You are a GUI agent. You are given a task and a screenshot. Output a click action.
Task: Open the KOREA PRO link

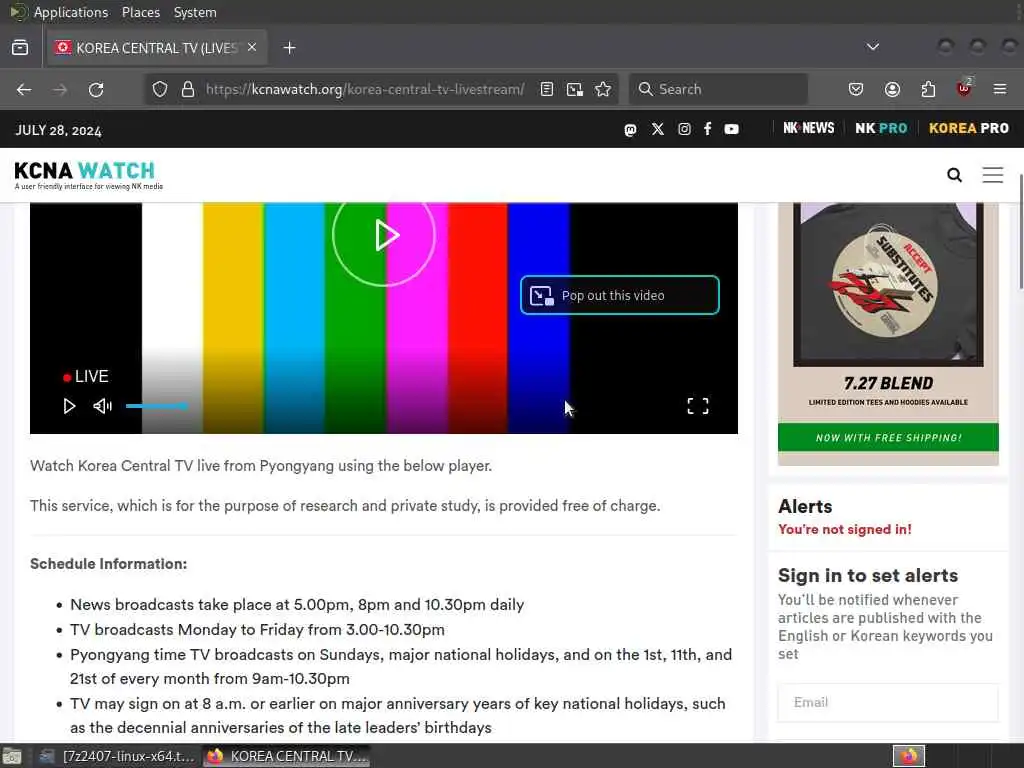click(968, 128)
